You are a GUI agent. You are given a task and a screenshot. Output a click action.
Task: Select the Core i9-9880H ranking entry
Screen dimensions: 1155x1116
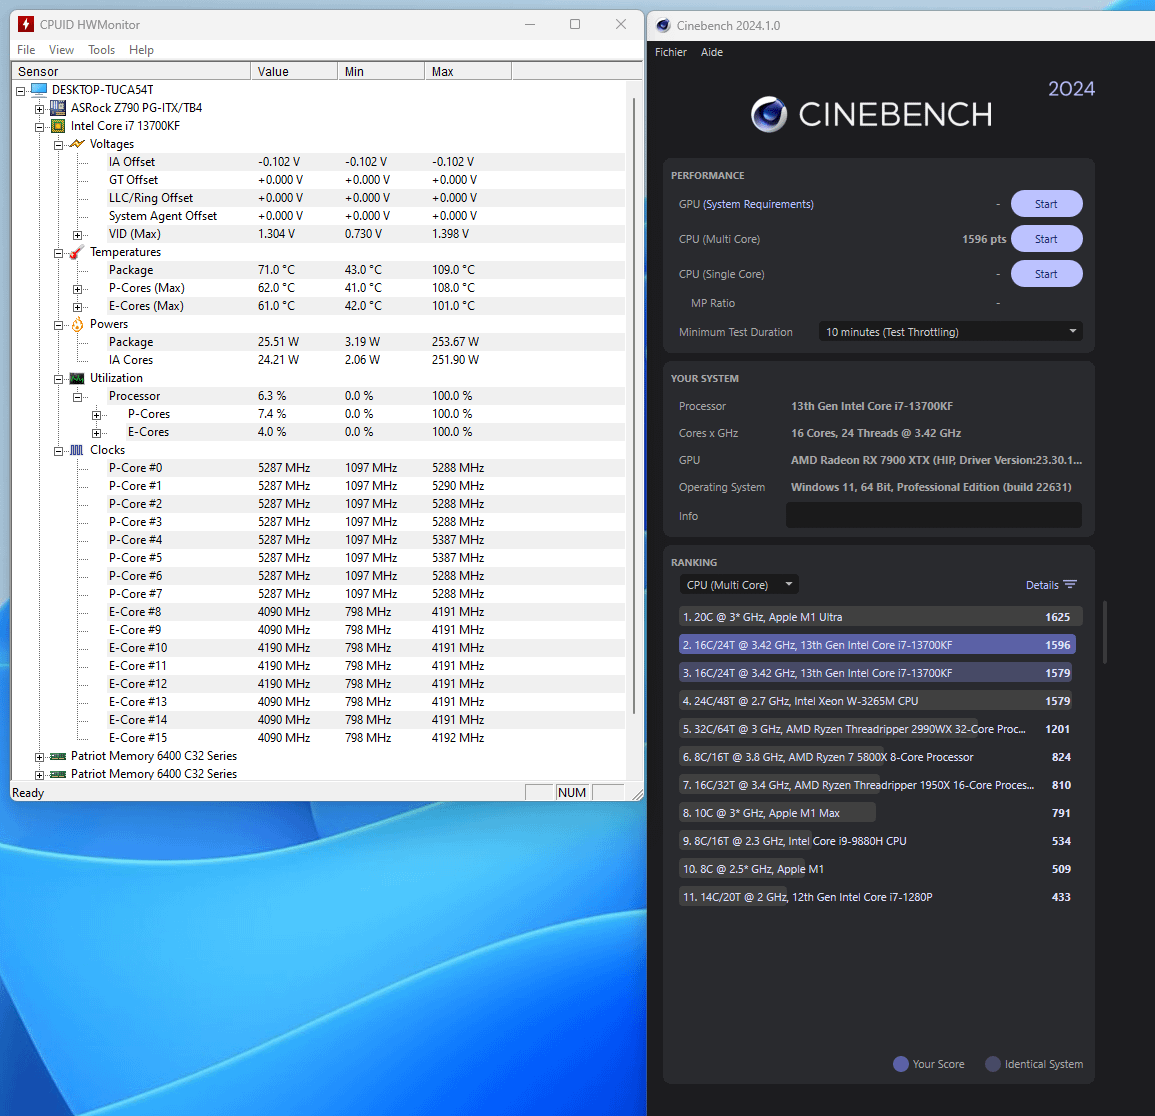coord(877,841)
